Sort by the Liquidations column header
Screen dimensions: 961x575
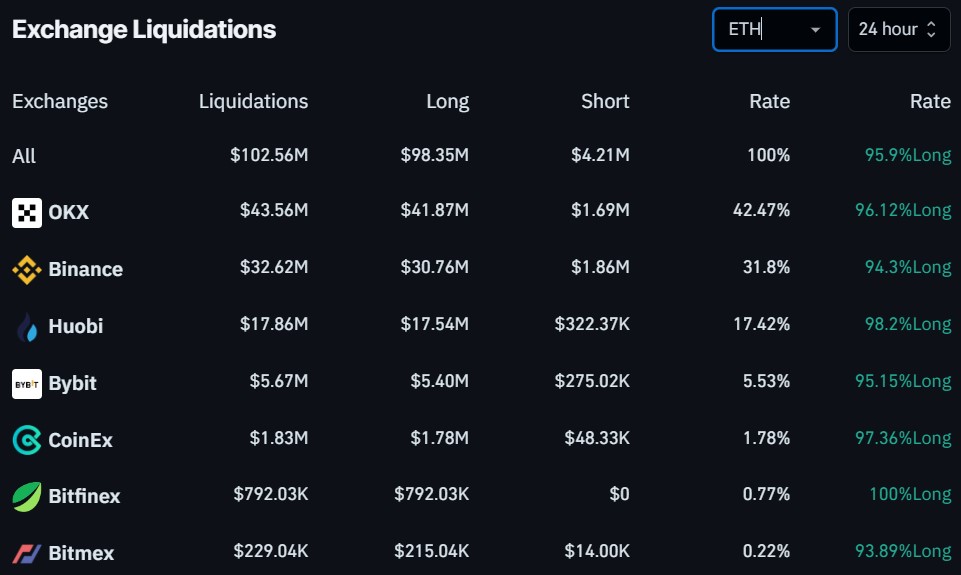coord(253,101)
